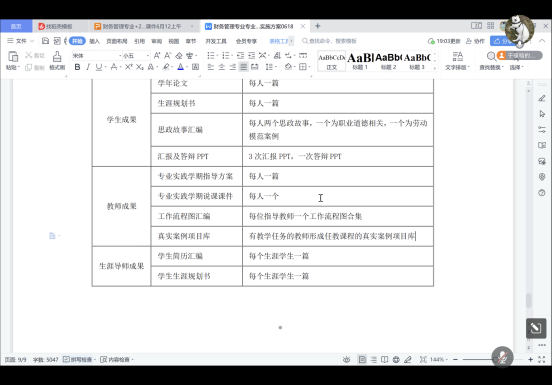Align text to the left
This screenshot has height=386, width=552.
pyautogui.click(x=211, y=67)
